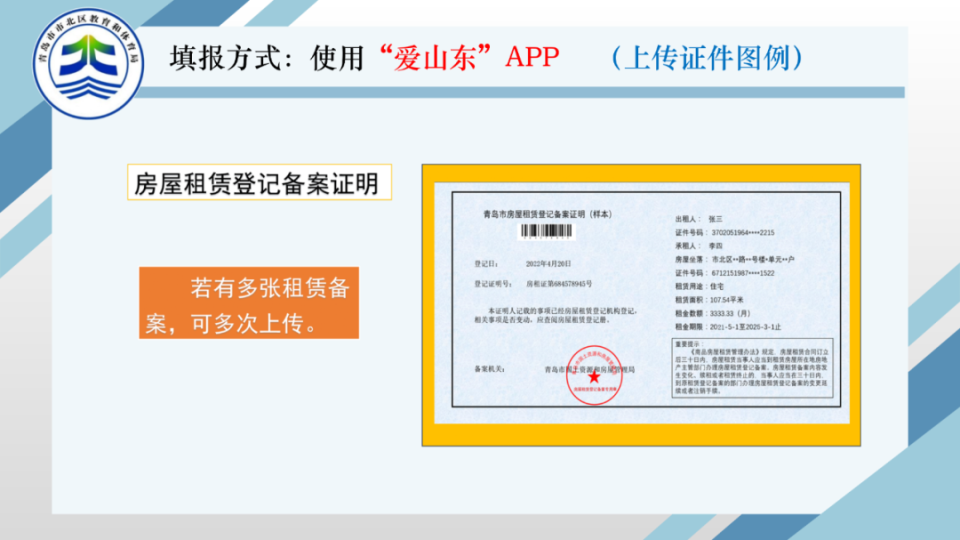Click the '填报方式：使用' title text
This screenshot has height=540, width=960.
click(268, 58)
